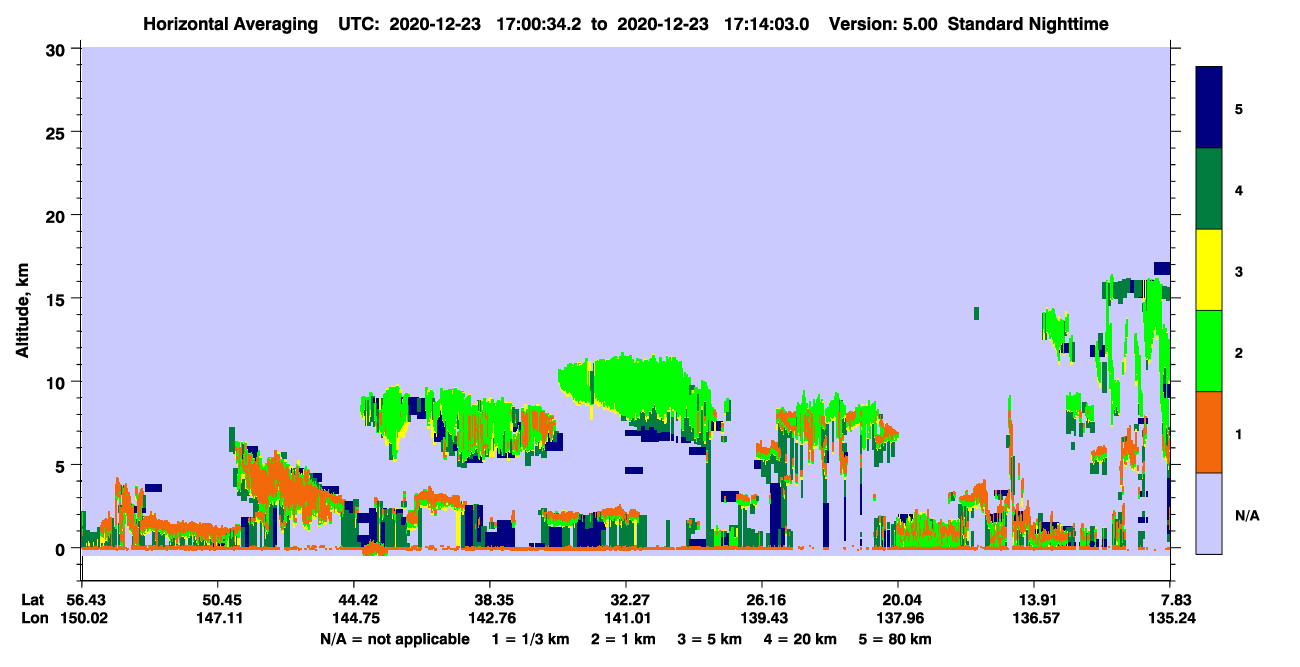Click the orange 1 color legend segment

click(1209, 432)
